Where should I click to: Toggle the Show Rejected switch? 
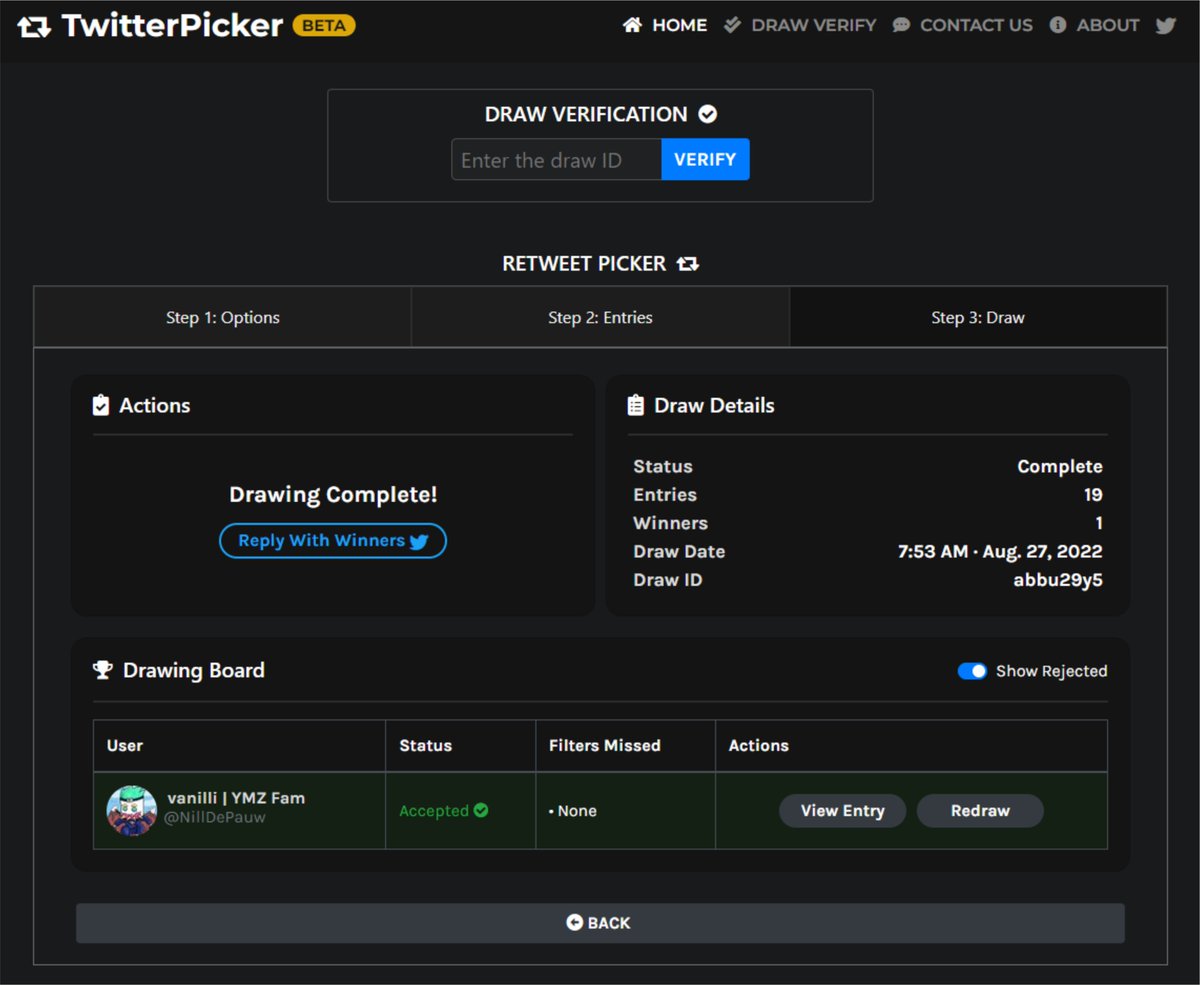972,671
